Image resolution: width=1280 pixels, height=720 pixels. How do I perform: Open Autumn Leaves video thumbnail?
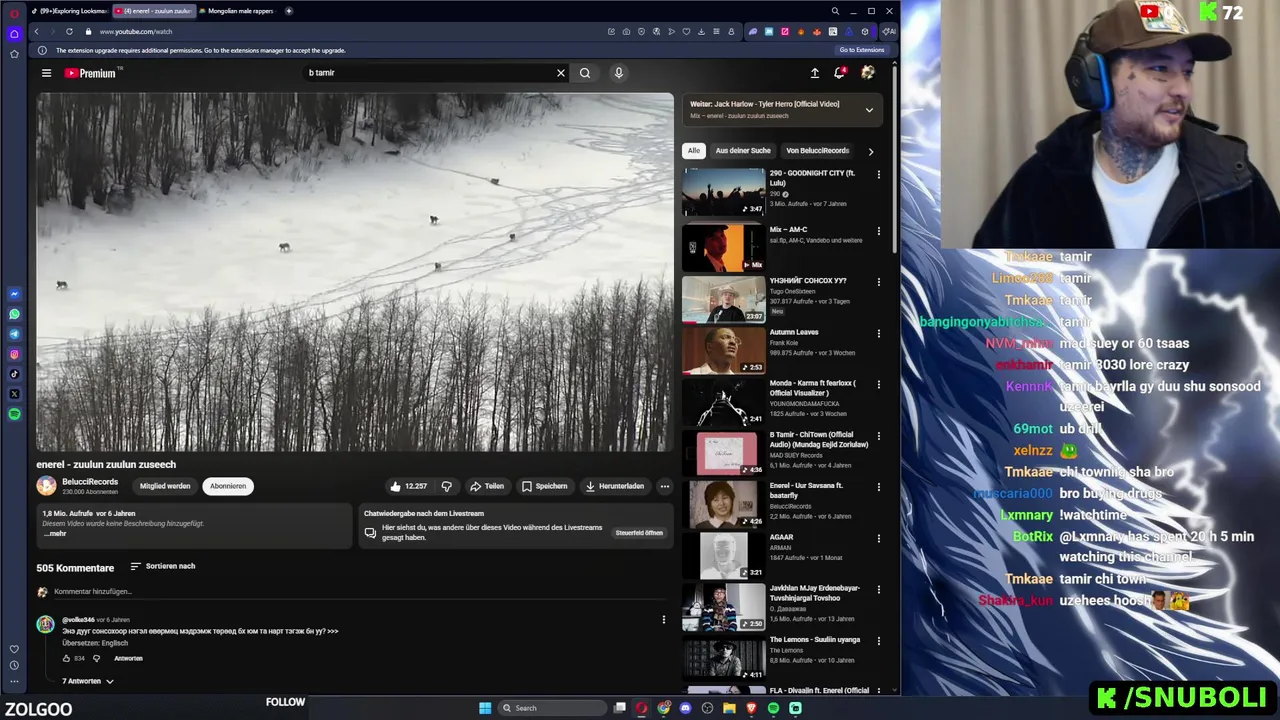coord(724,350)
